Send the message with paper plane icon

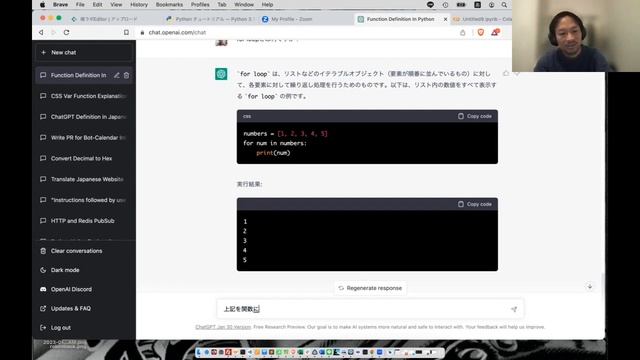coord(514,309)
